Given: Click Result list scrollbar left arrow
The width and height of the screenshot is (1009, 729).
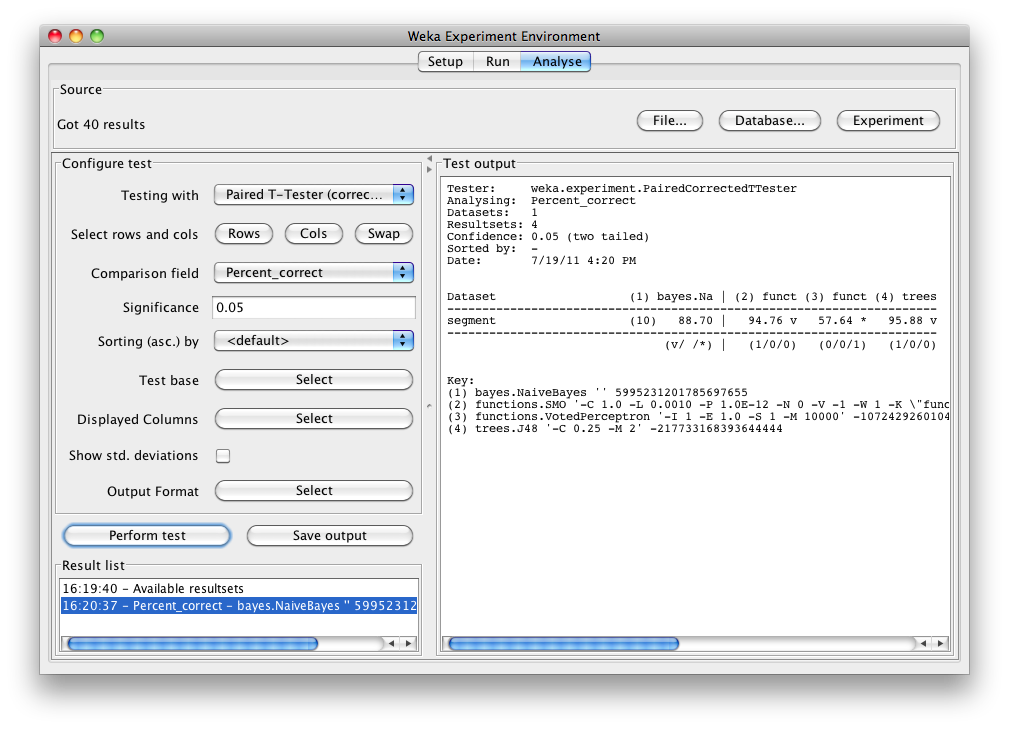Looking at the screenshot, I should click(x=391, y=643).
